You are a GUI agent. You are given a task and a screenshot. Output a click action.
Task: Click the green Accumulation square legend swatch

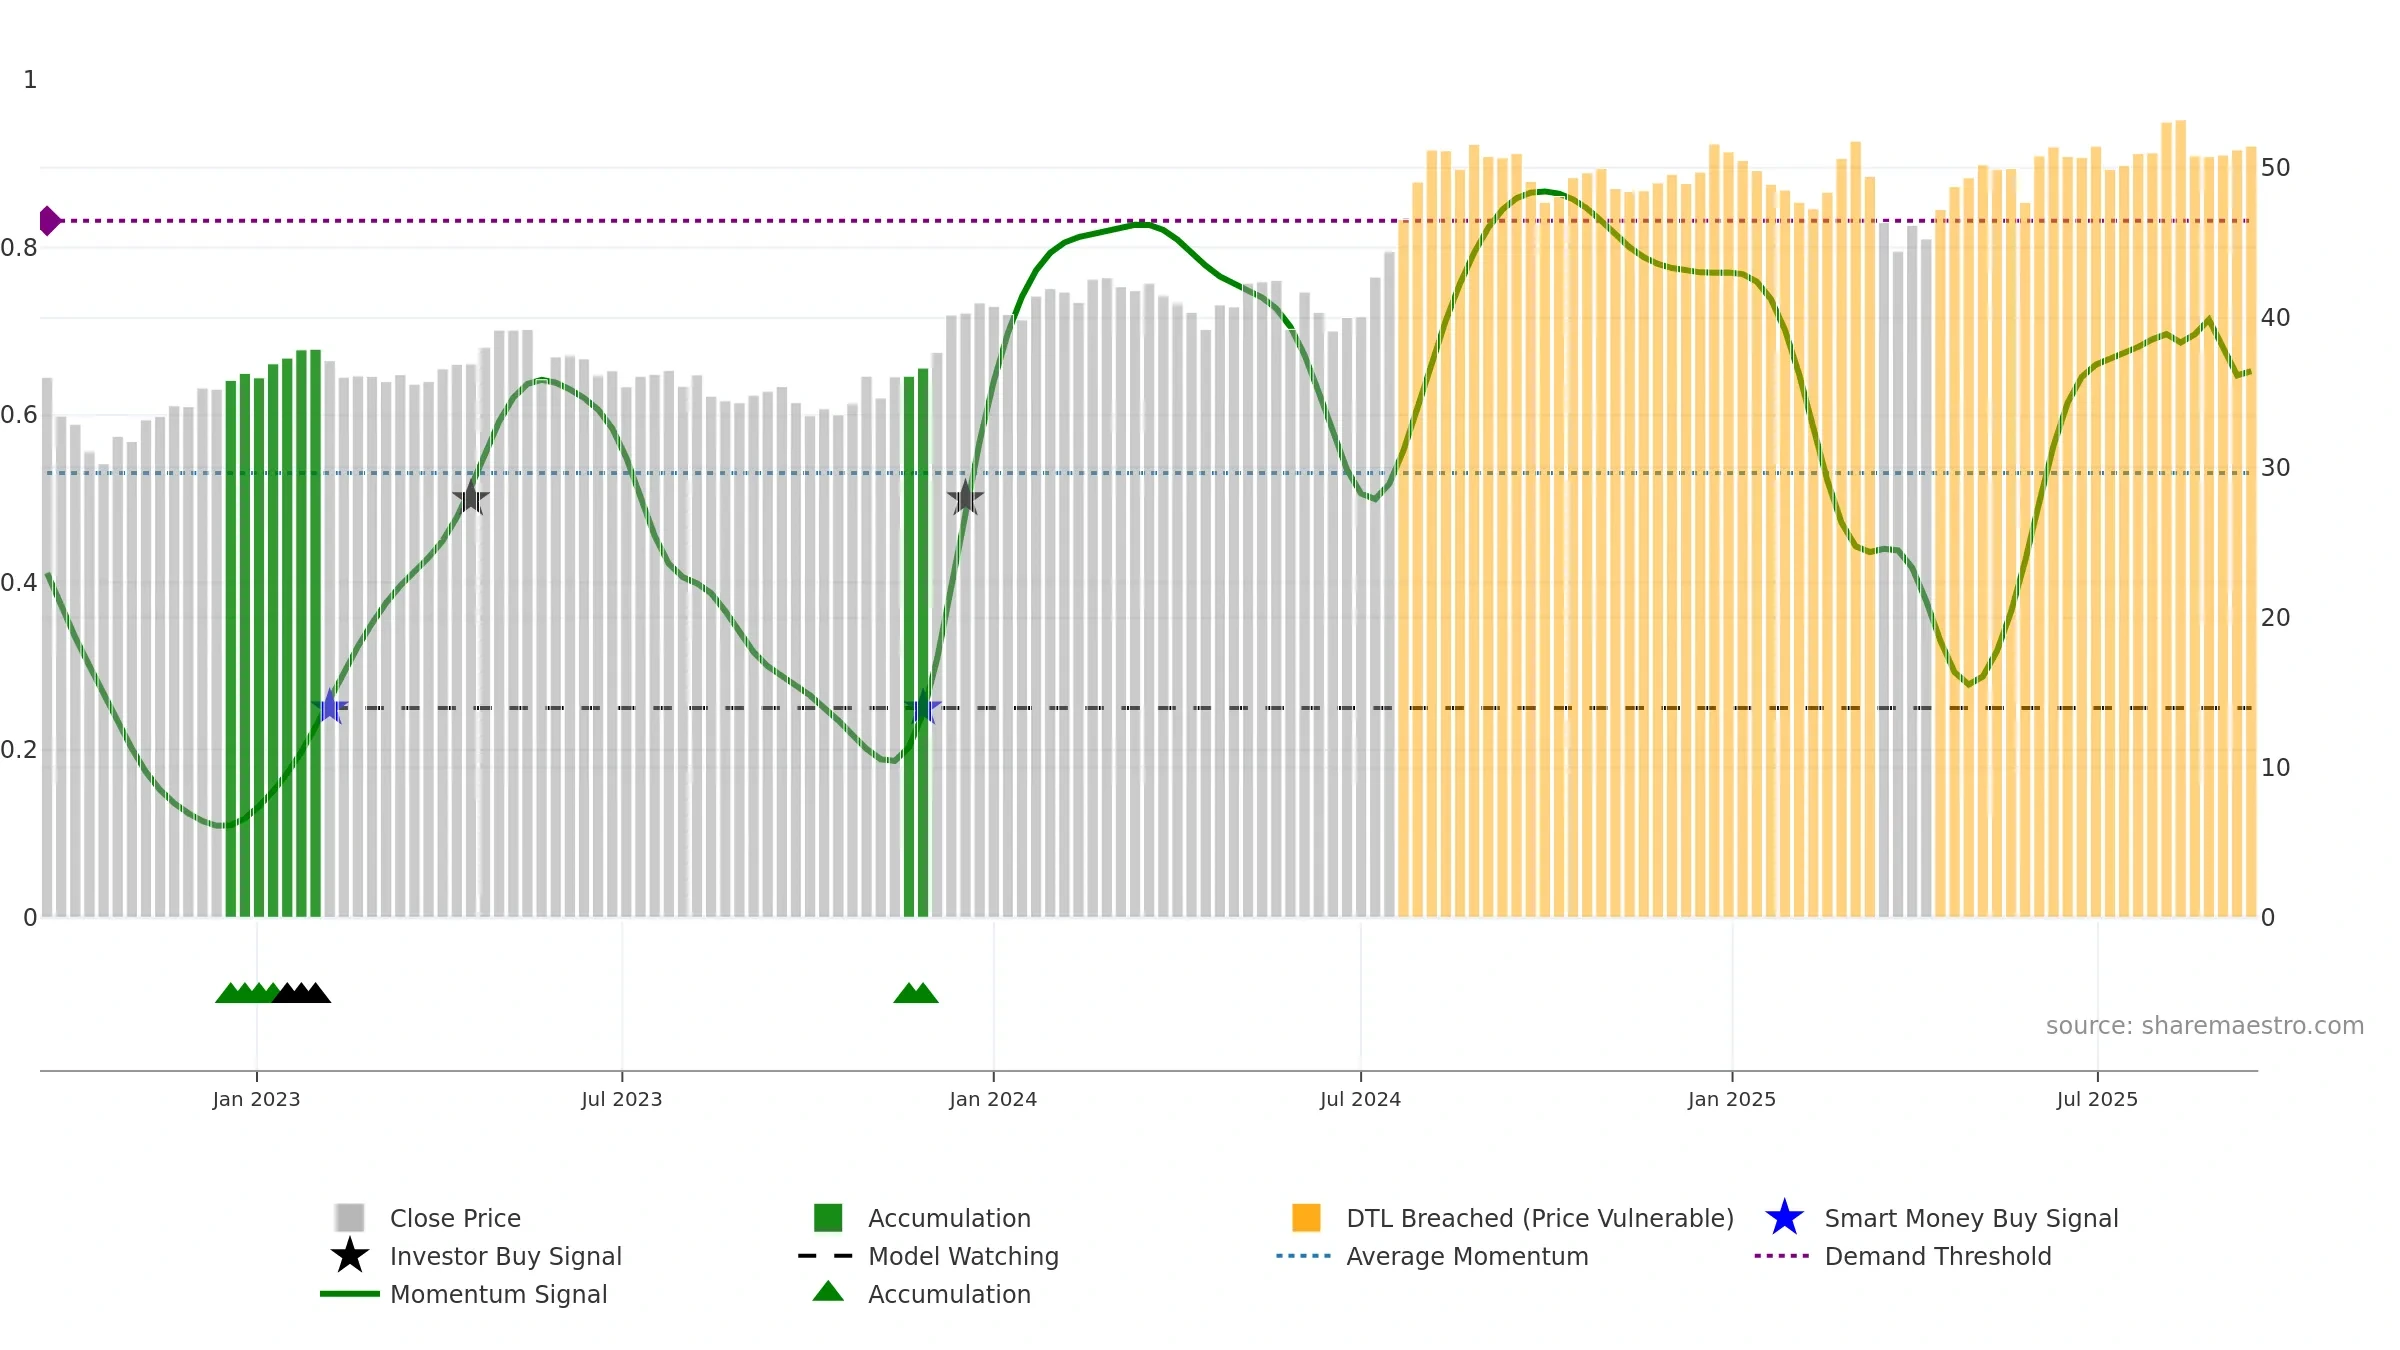click(828, 1218)
